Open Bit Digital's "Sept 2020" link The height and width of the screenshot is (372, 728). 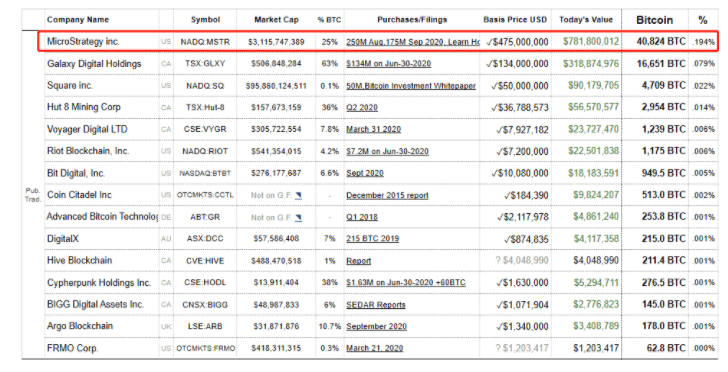[364, 173]
